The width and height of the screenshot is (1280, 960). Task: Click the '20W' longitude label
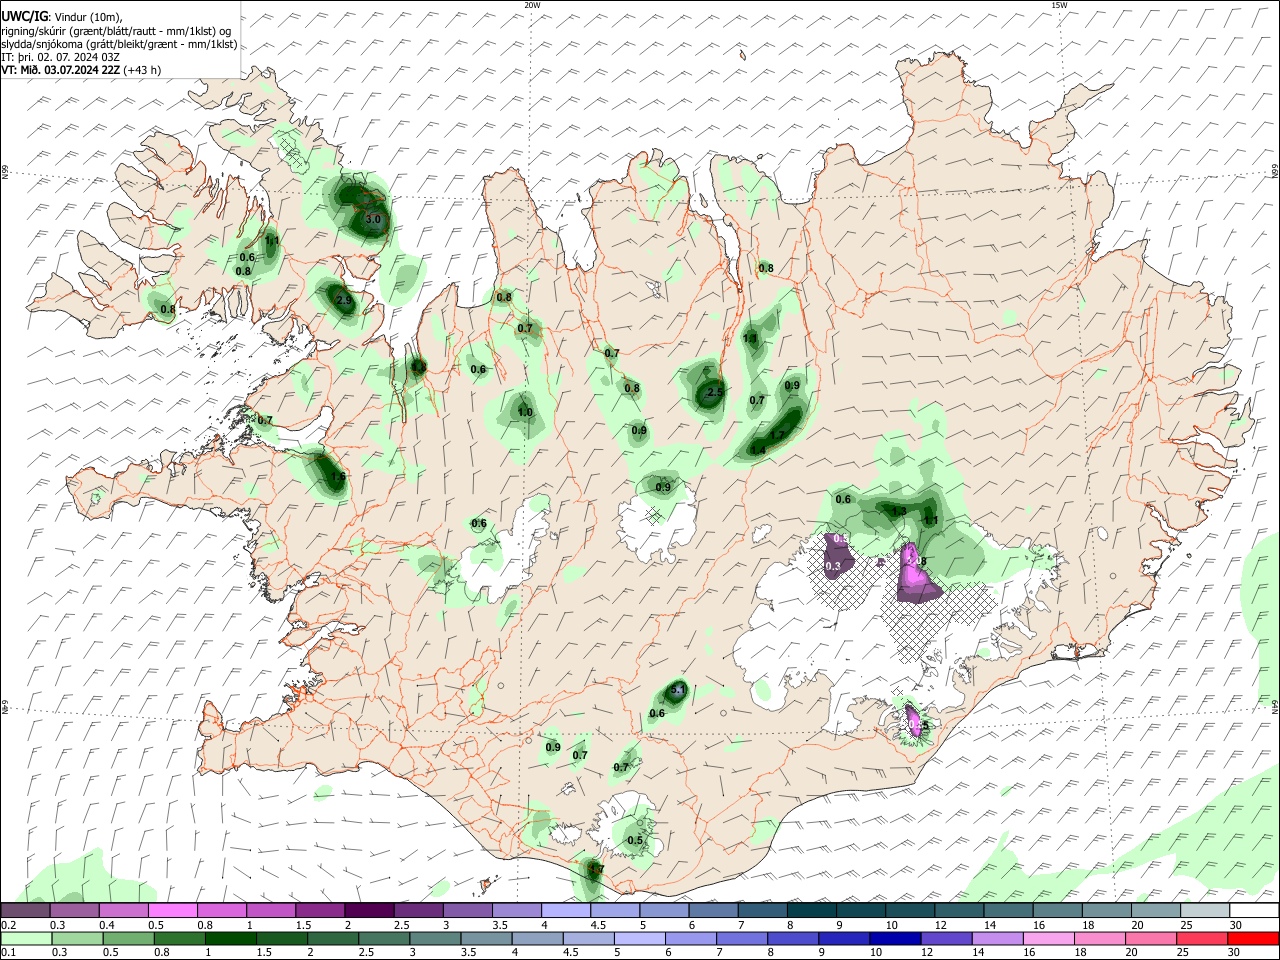[533, 5]
